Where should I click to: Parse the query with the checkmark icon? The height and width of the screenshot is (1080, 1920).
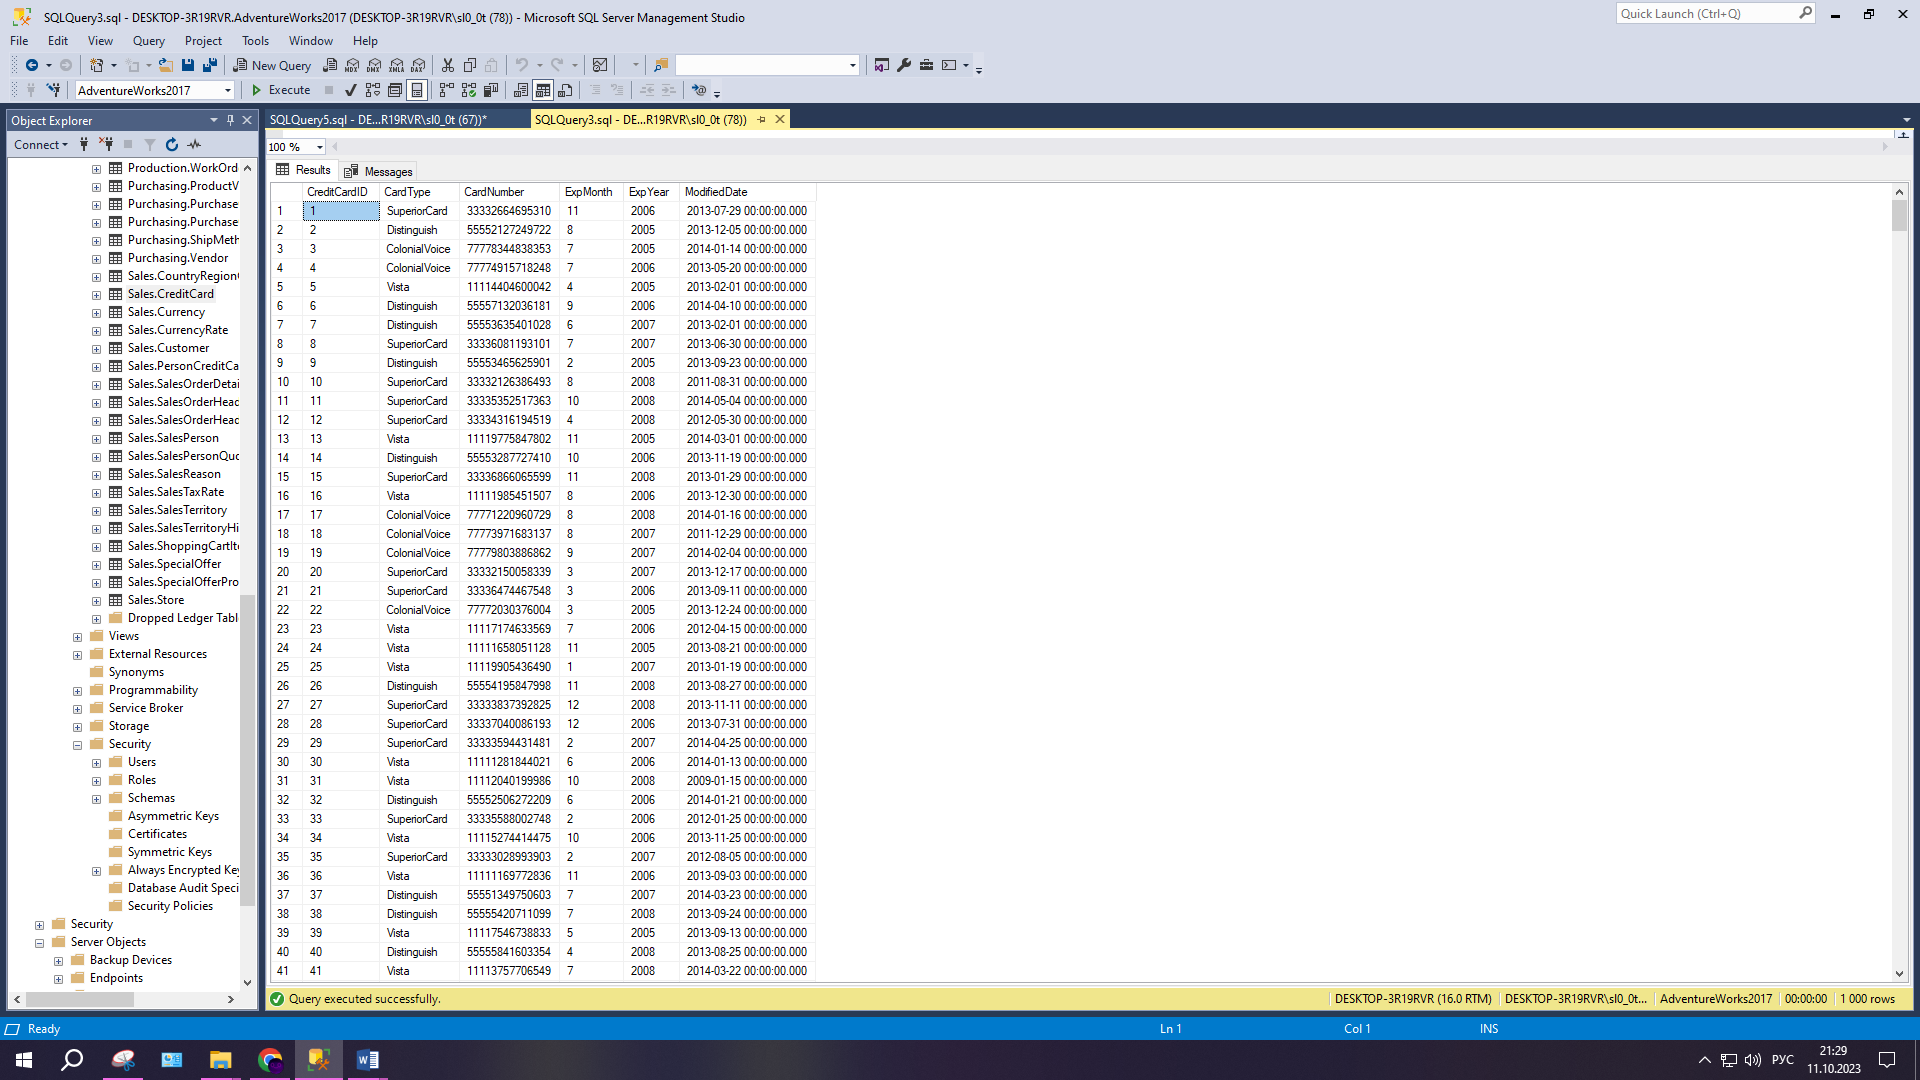coord(351,90)
